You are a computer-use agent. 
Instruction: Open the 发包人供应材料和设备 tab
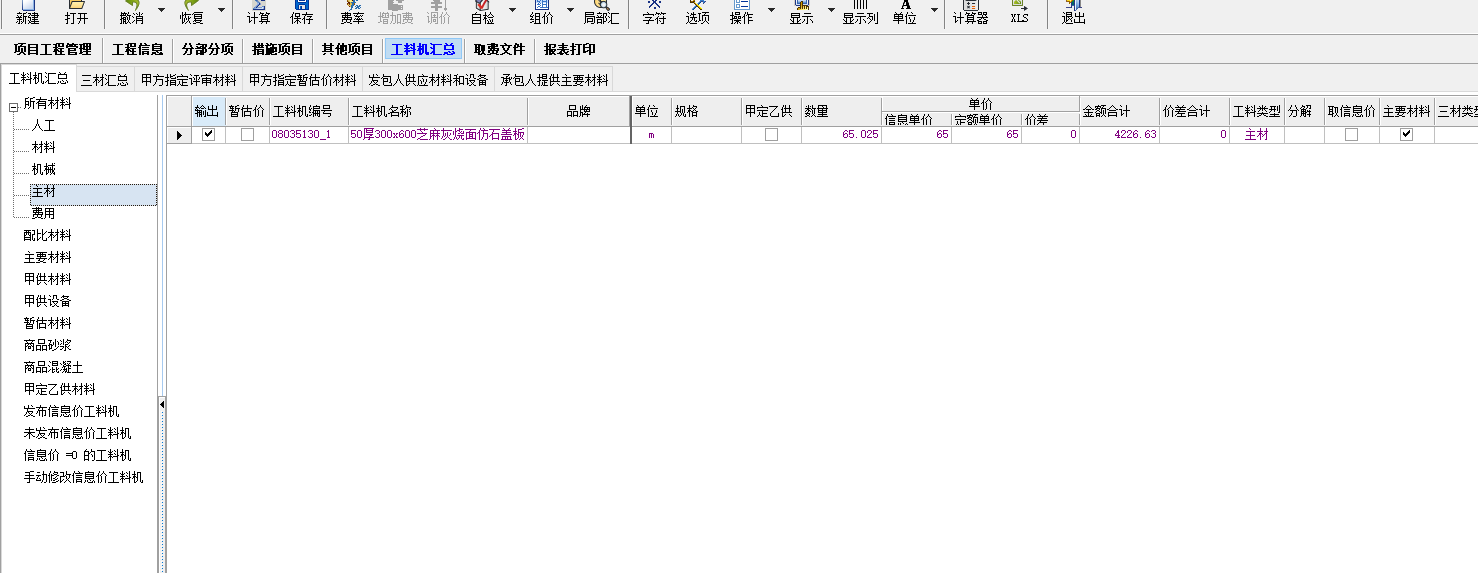(428, 80)
